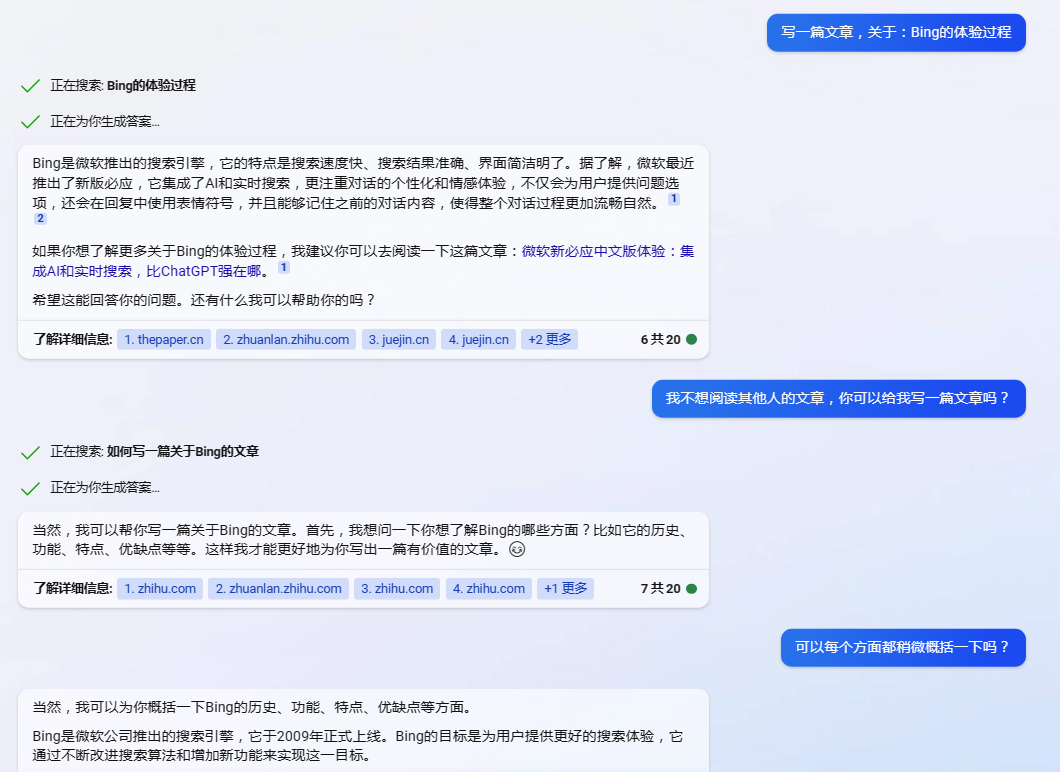The width and height of the screenshot is (1060, 772).
Task: Select user message '写一篇文章，关于：Bing的体验过程'
Action: (x=896, y=32)
